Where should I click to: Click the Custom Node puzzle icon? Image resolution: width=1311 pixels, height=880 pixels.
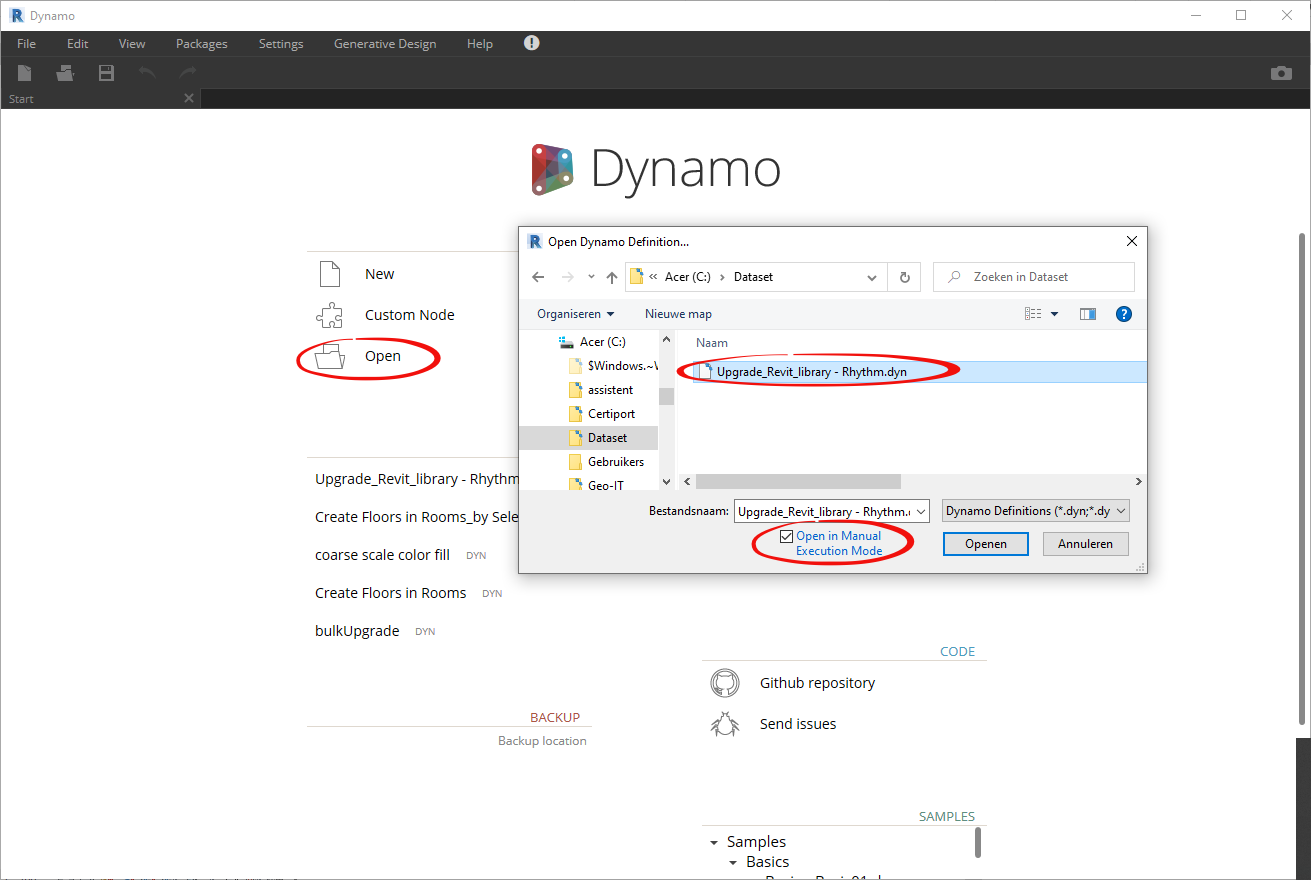330,315
